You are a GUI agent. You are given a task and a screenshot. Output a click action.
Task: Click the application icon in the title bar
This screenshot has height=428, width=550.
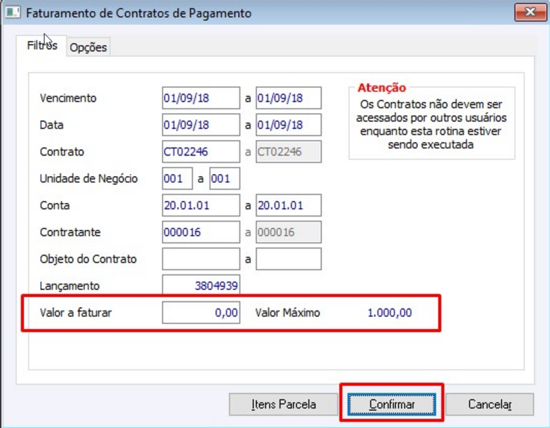(13, 13)
